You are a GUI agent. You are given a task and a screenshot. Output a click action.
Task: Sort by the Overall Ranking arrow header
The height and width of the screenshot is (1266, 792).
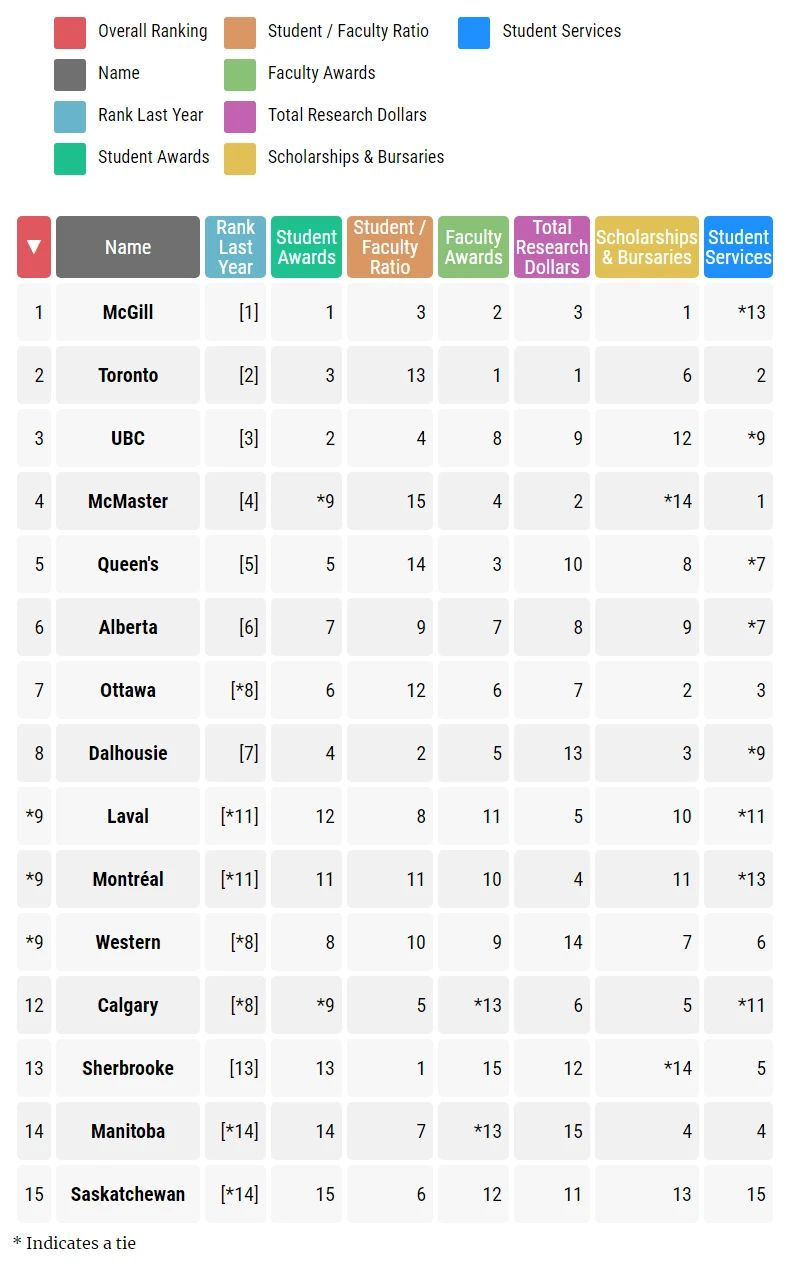tap(34, 247)
